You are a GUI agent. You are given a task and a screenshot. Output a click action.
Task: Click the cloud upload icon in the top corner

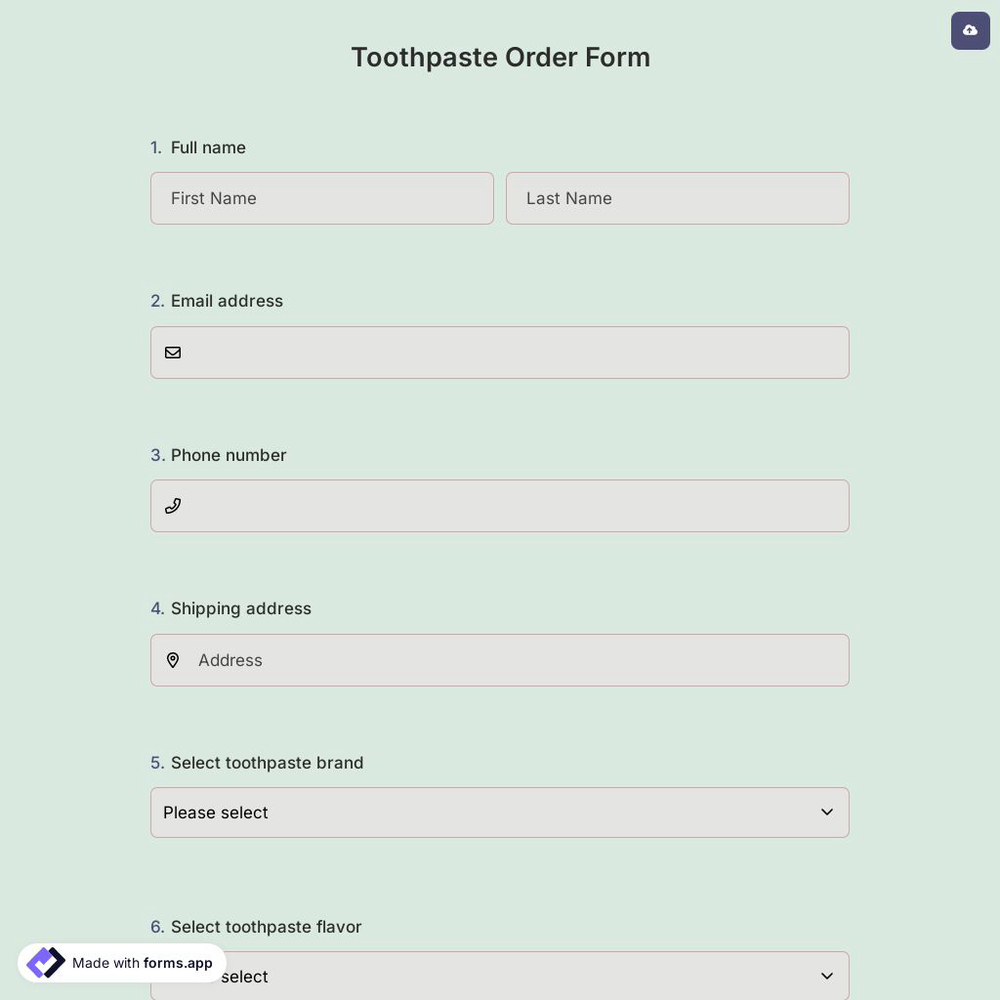[969, 28]
